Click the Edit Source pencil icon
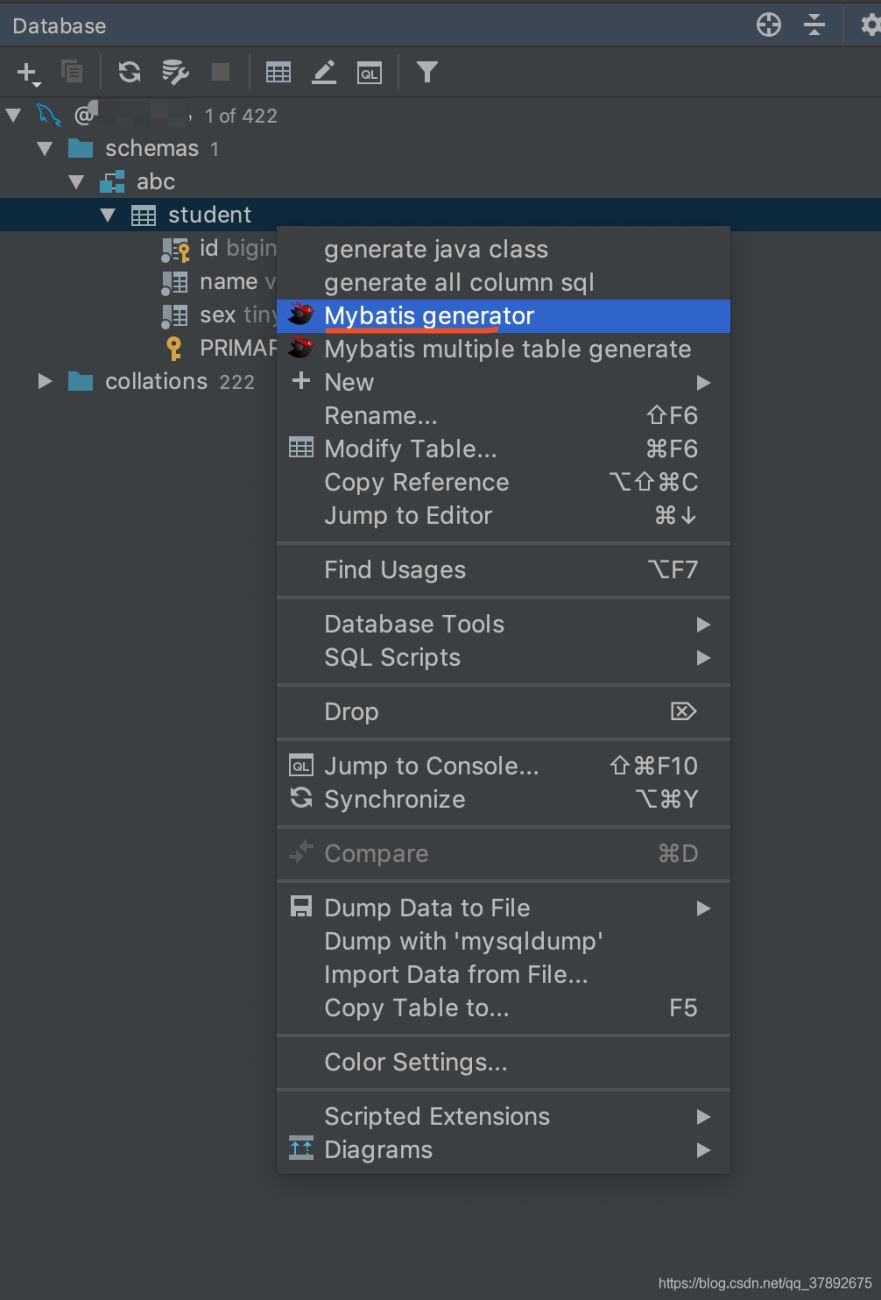881x1300 pixels. pos(324,72)
